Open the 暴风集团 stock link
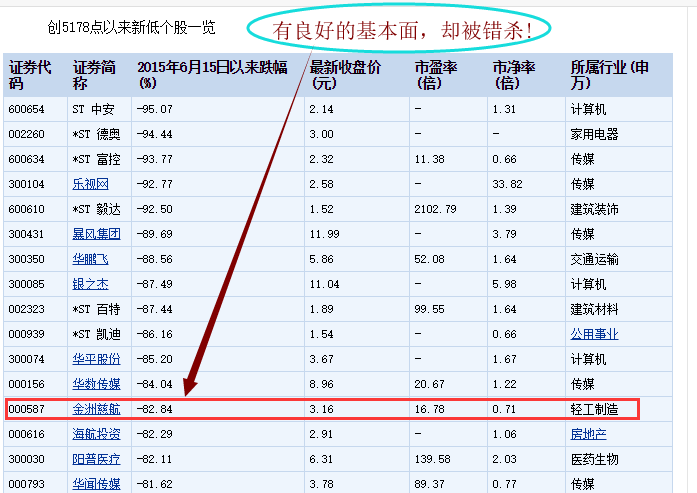The height and width of the screenshot is (493, 697). (96, 234)
